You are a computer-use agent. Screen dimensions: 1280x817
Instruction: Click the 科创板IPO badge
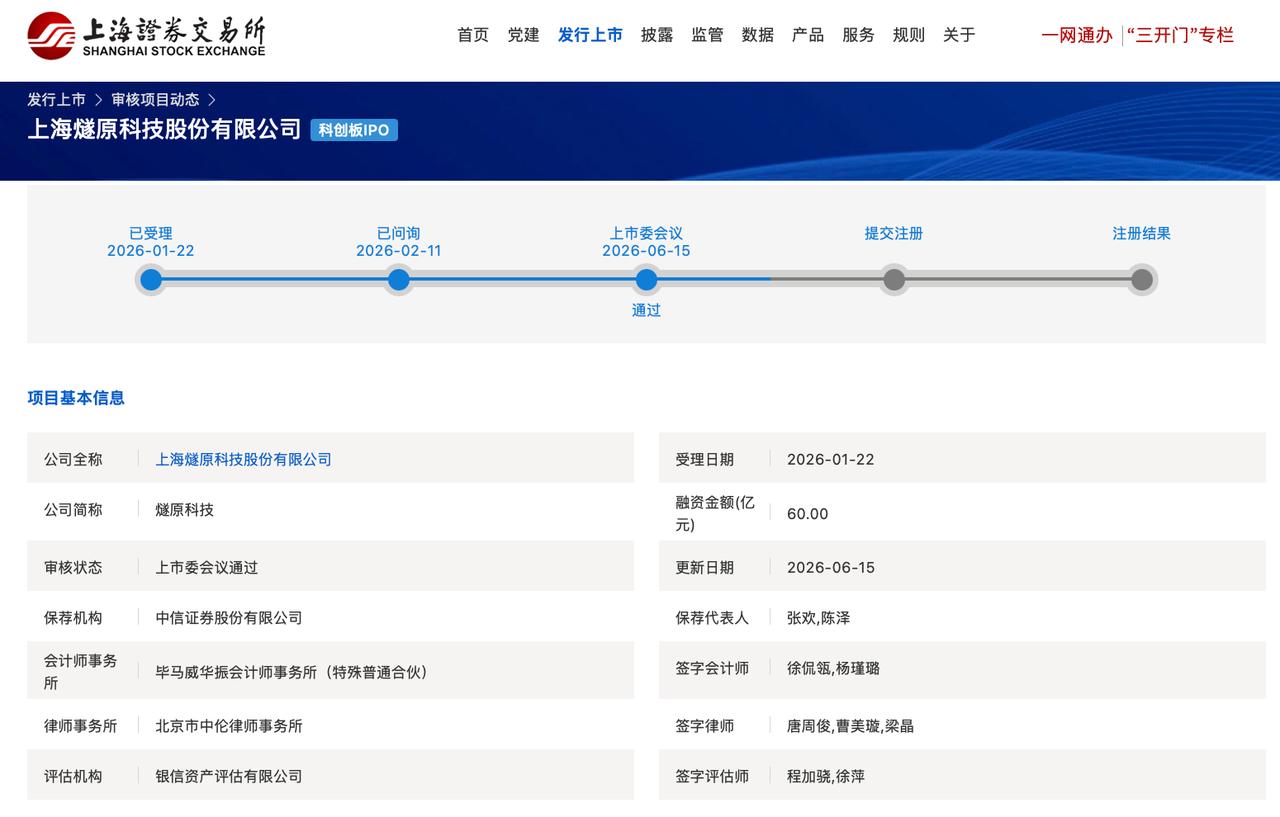tap(354, 130)
